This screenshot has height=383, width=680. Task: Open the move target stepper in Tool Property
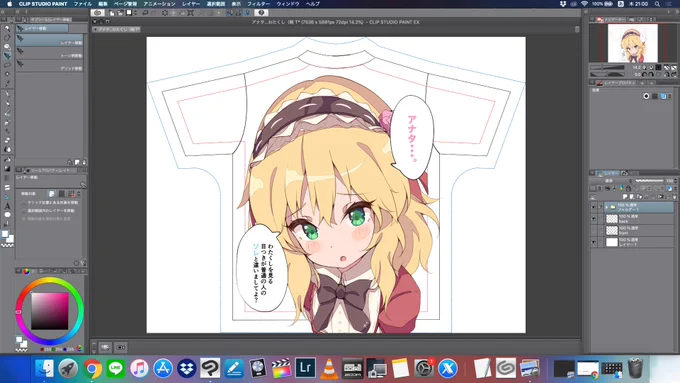78,193
